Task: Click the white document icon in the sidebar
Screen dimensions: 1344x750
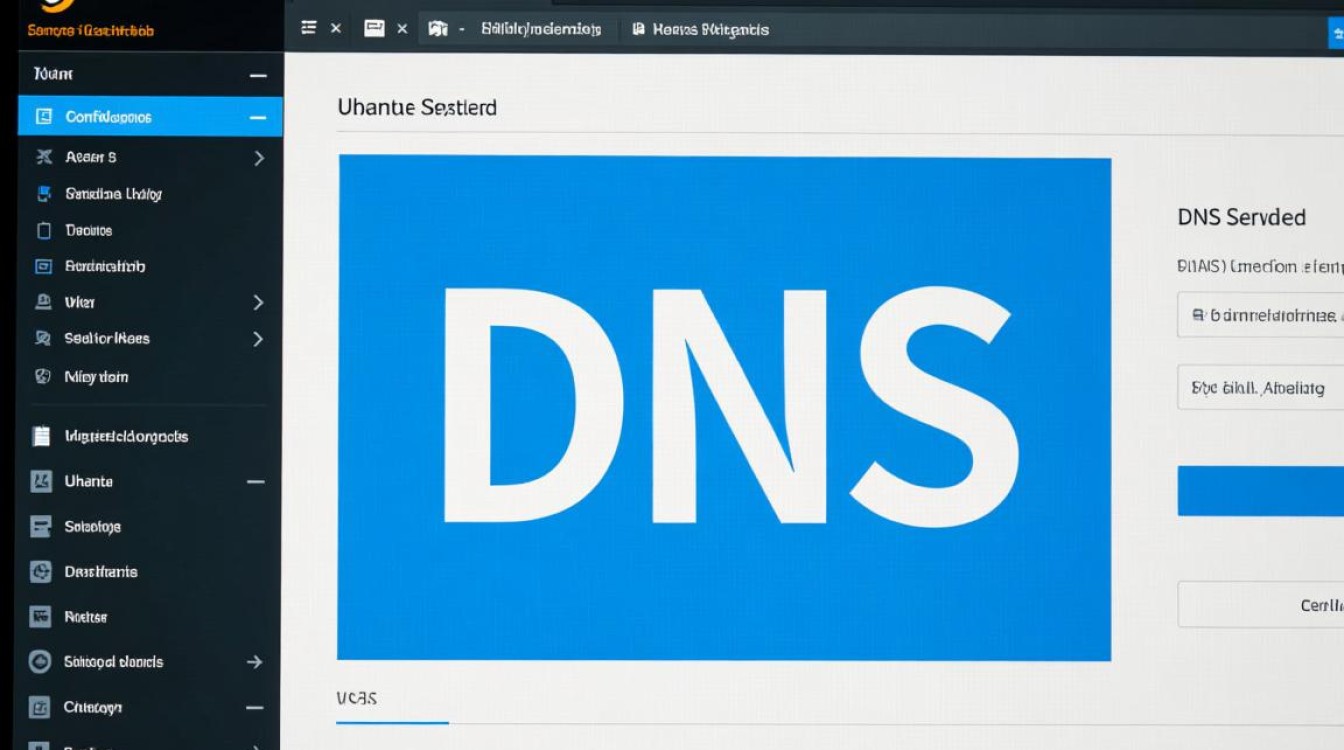Action: click(41, 436)
